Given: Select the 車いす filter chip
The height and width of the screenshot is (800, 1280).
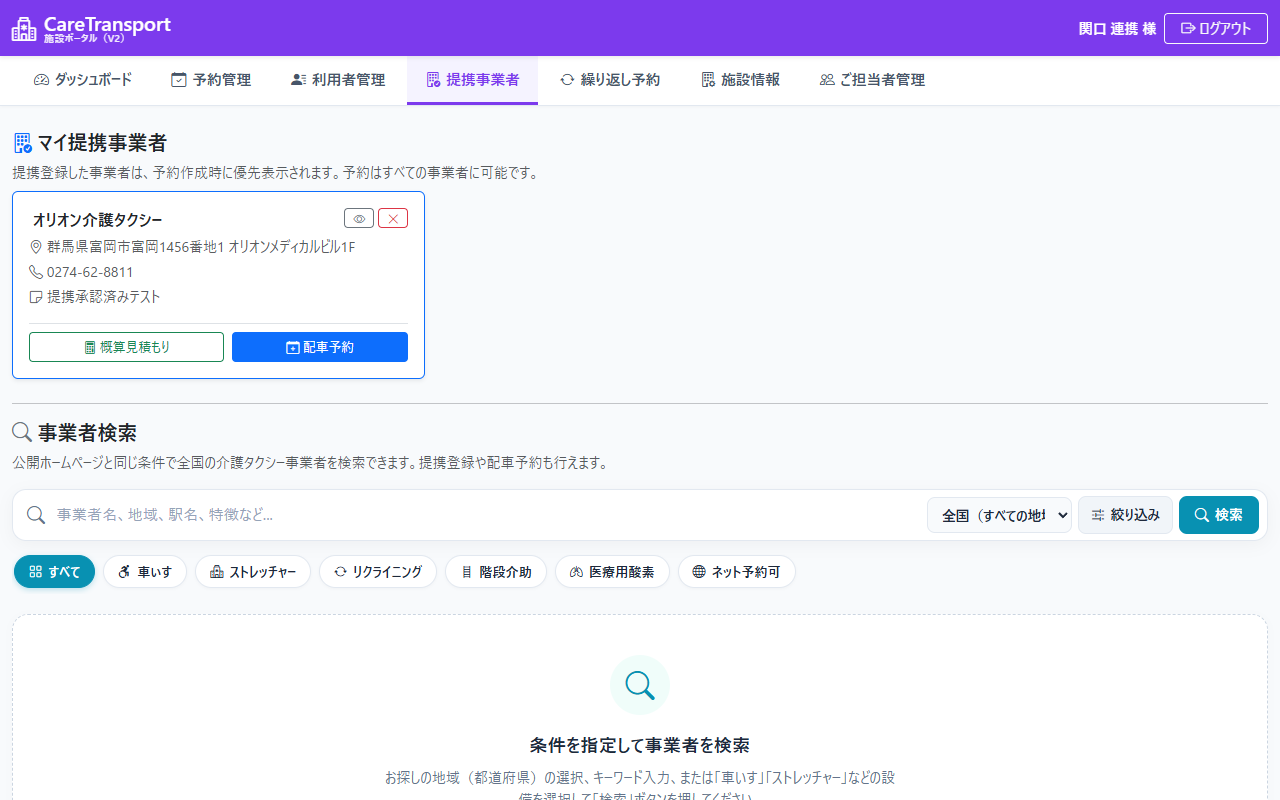Looking at the screenshot, I should (x=145, y=572).
